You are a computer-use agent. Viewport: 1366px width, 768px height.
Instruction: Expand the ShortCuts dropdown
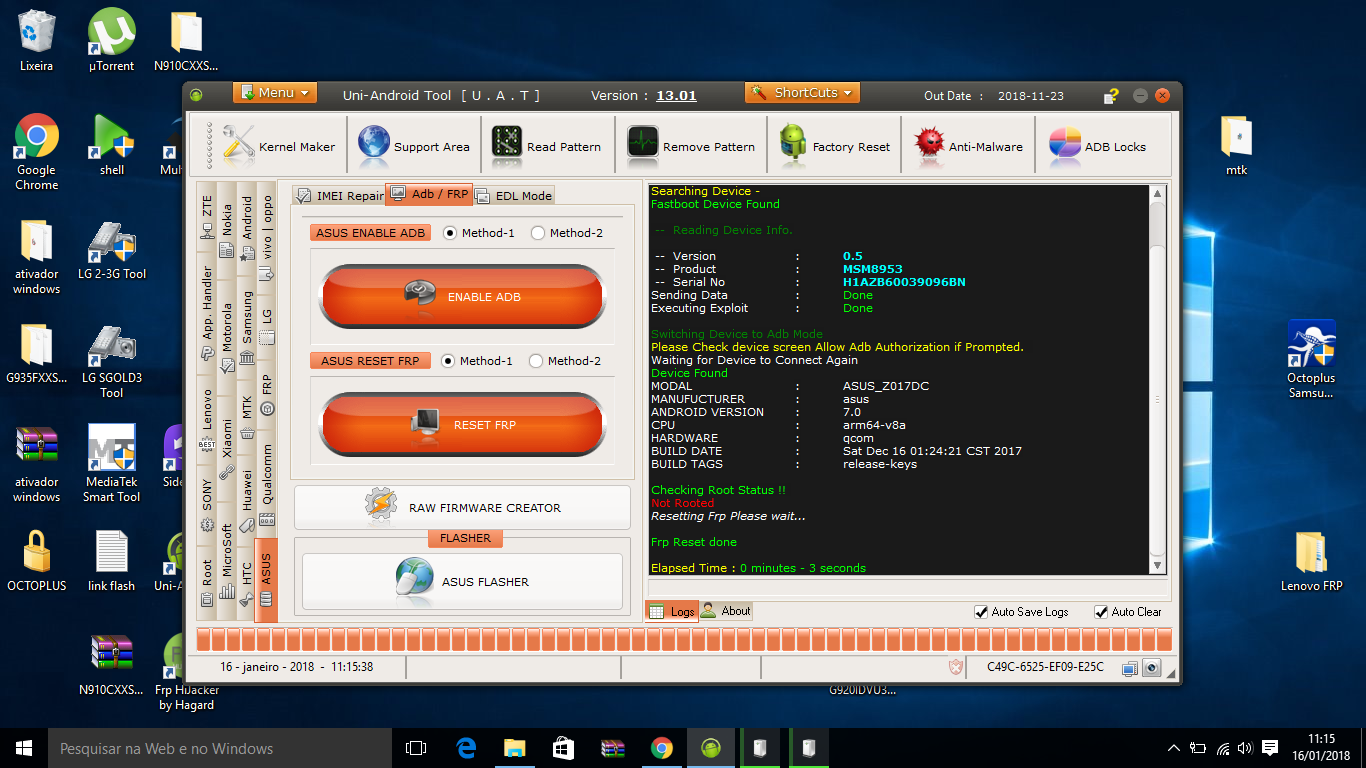[x=803, y=93]
